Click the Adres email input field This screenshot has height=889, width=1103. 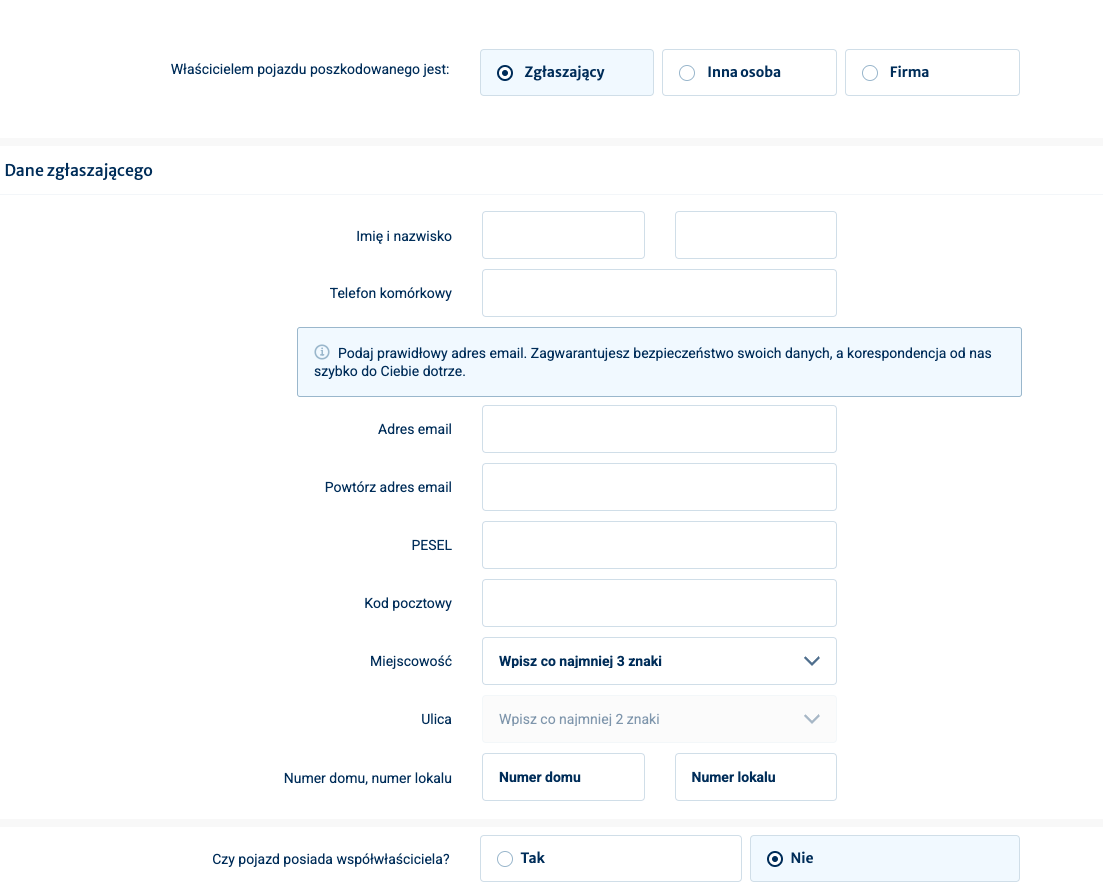[659, 429]
